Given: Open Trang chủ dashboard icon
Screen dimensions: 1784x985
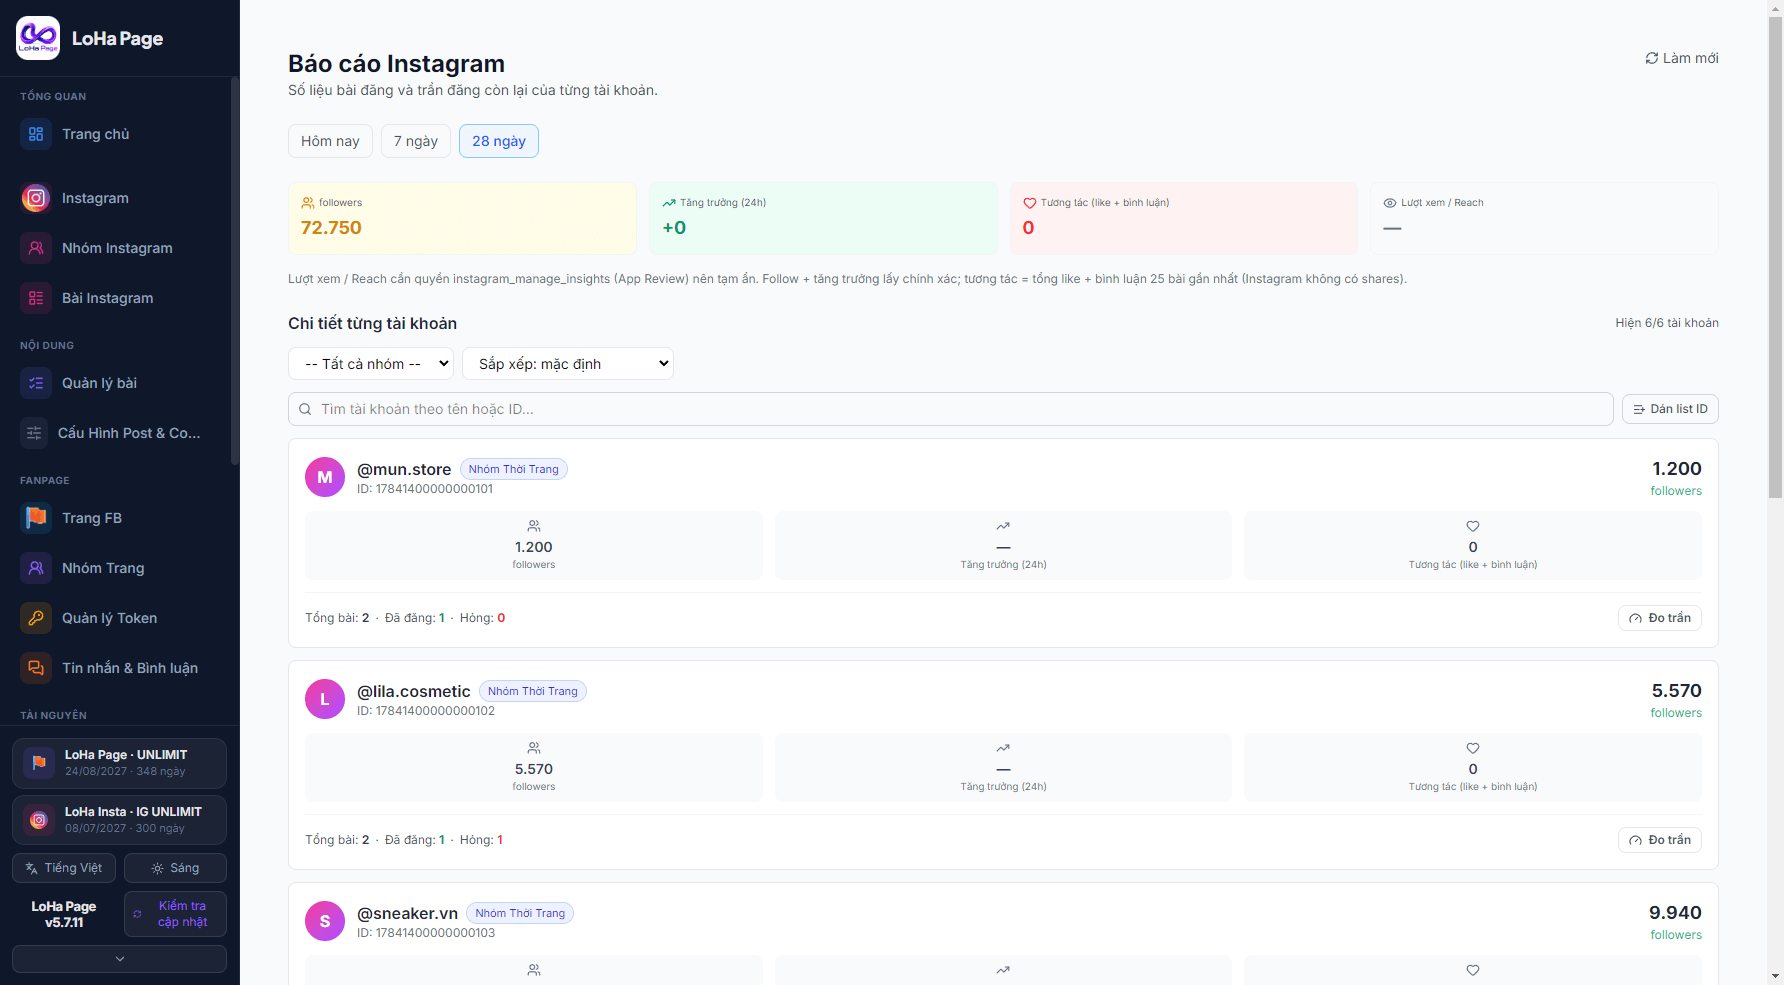Looking at the screenshot, I should pos(36,134).
